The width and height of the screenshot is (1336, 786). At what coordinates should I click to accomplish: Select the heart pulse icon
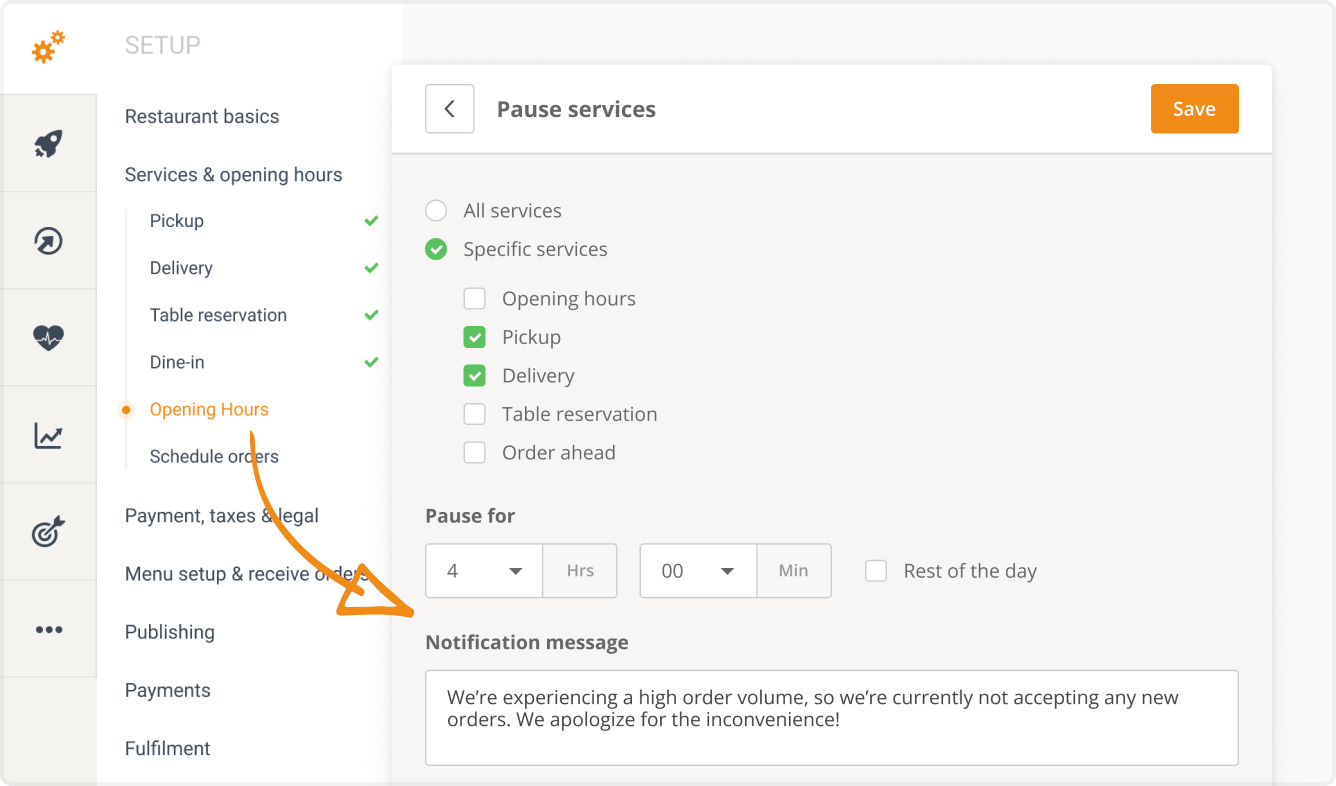48,338
